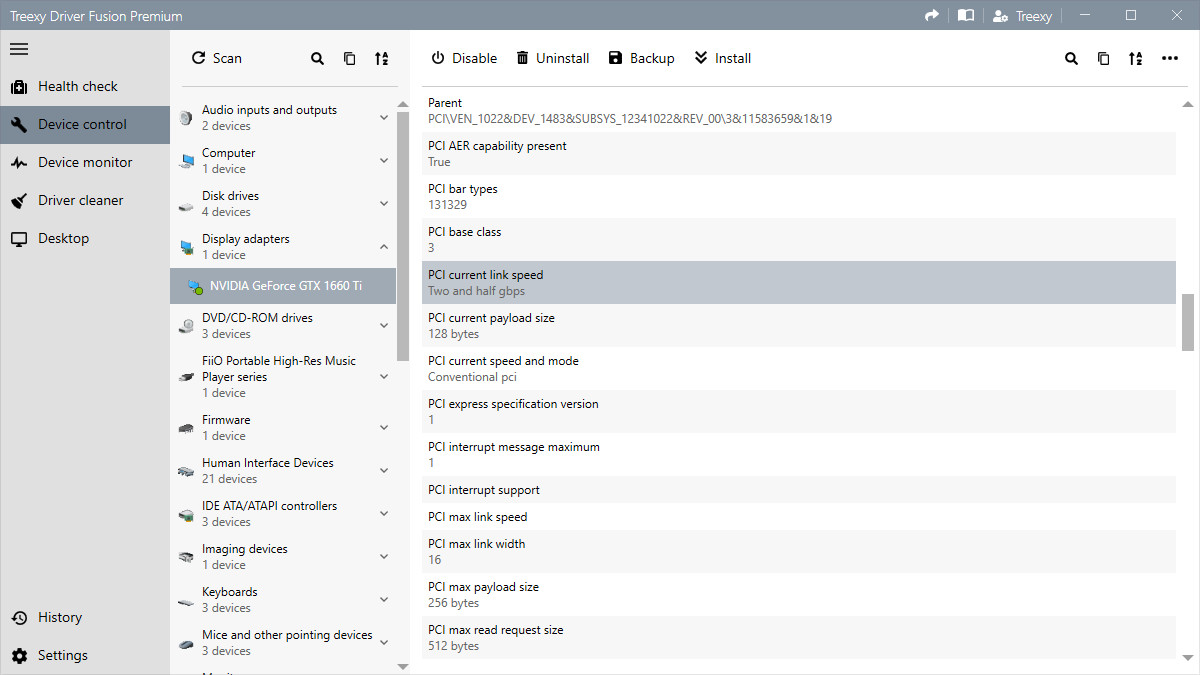Uninstall the selected device driver
1200x675 pixels.
(x=553, y=58)
